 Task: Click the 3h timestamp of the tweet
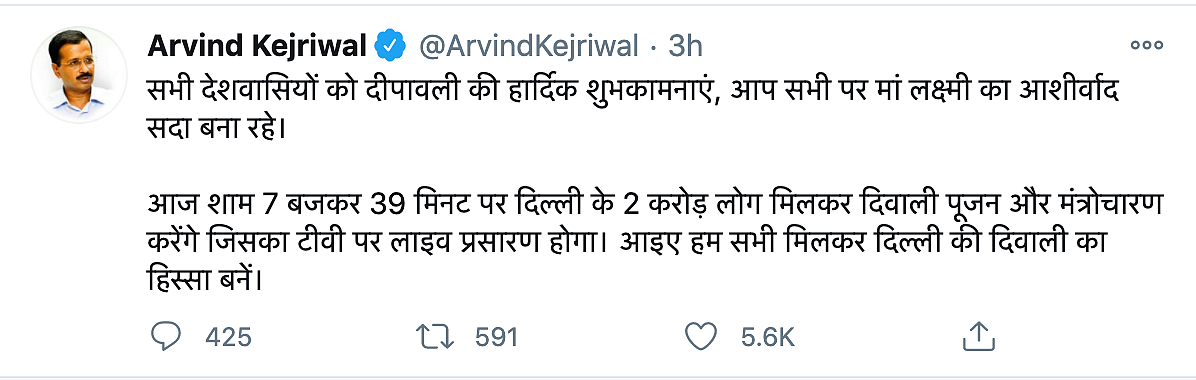[x=685, y=47]
